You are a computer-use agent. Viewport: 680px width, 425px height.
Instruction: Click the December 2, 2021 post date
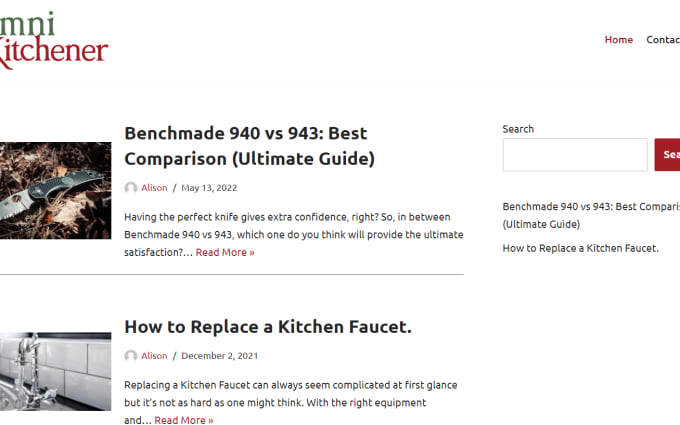pyautogui.click(x=219, y=356)
